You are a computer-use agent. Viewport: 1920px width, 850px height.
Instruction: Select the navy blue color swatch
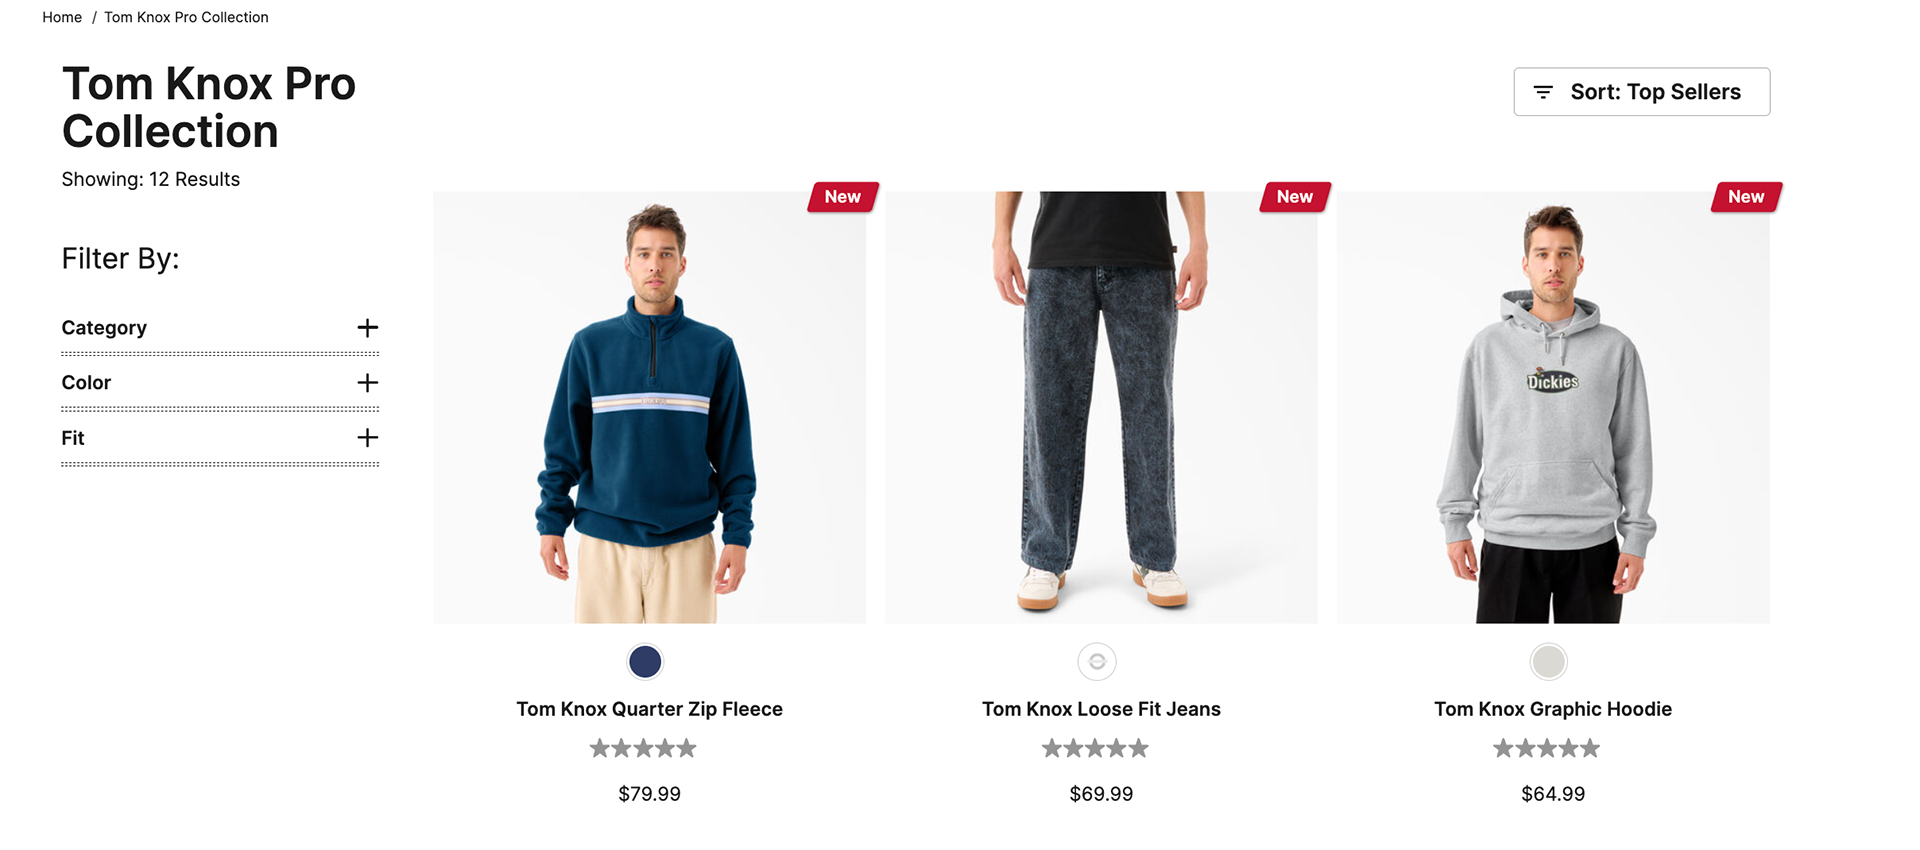645,662
